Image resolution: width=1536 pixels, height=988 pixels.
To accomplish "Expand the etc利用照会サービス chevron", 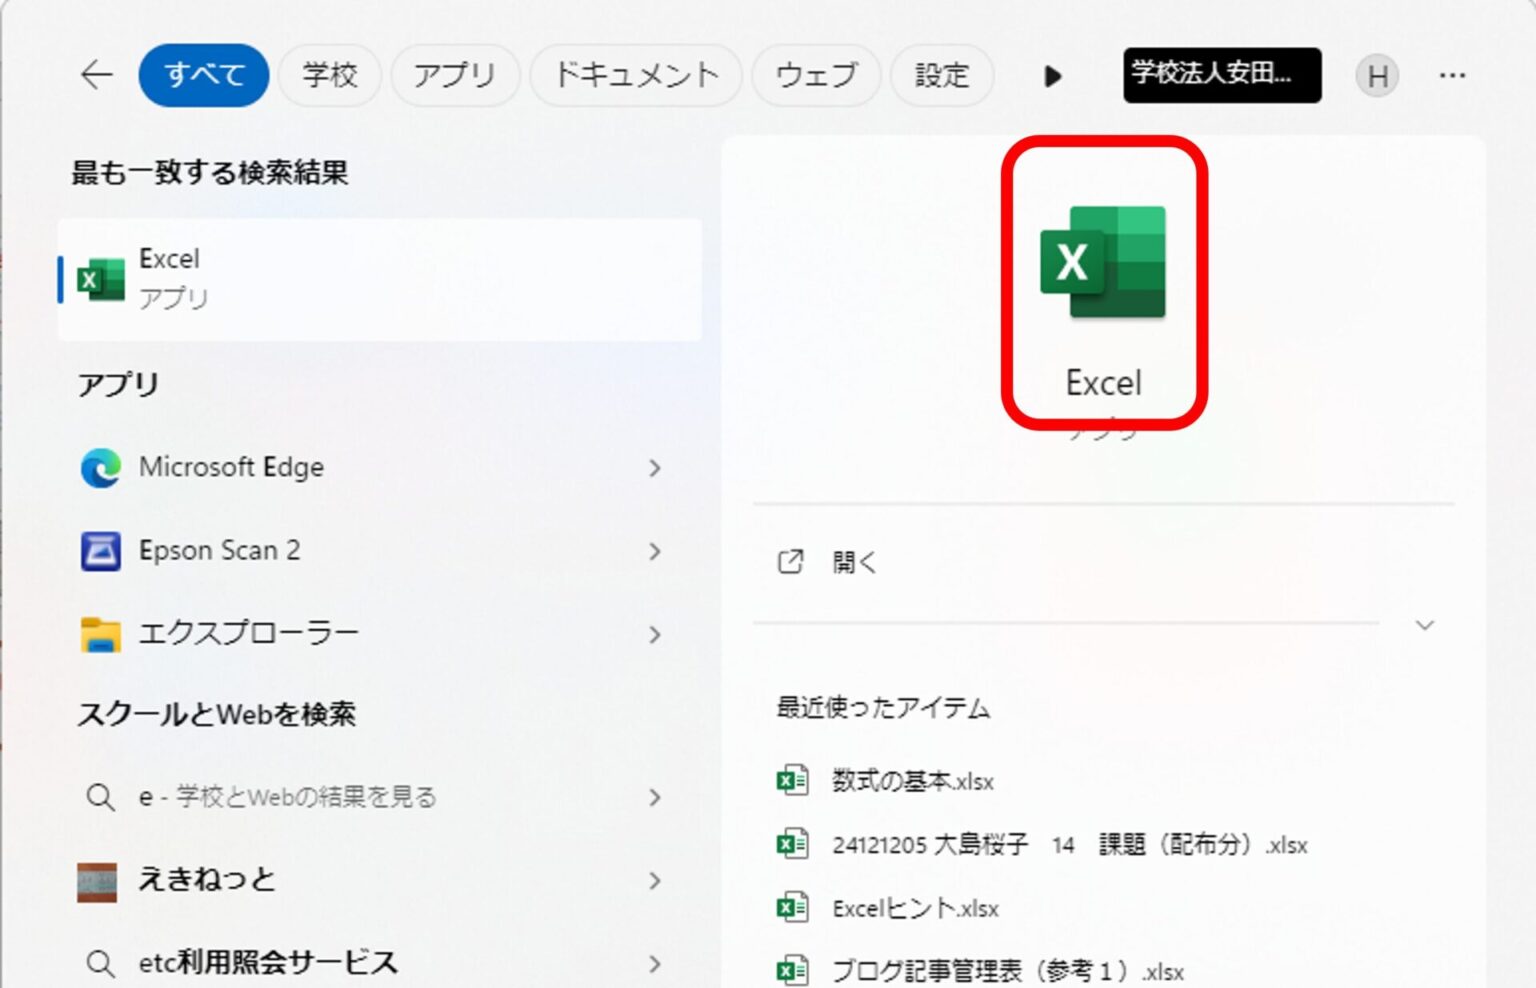I will coord(655,964).
